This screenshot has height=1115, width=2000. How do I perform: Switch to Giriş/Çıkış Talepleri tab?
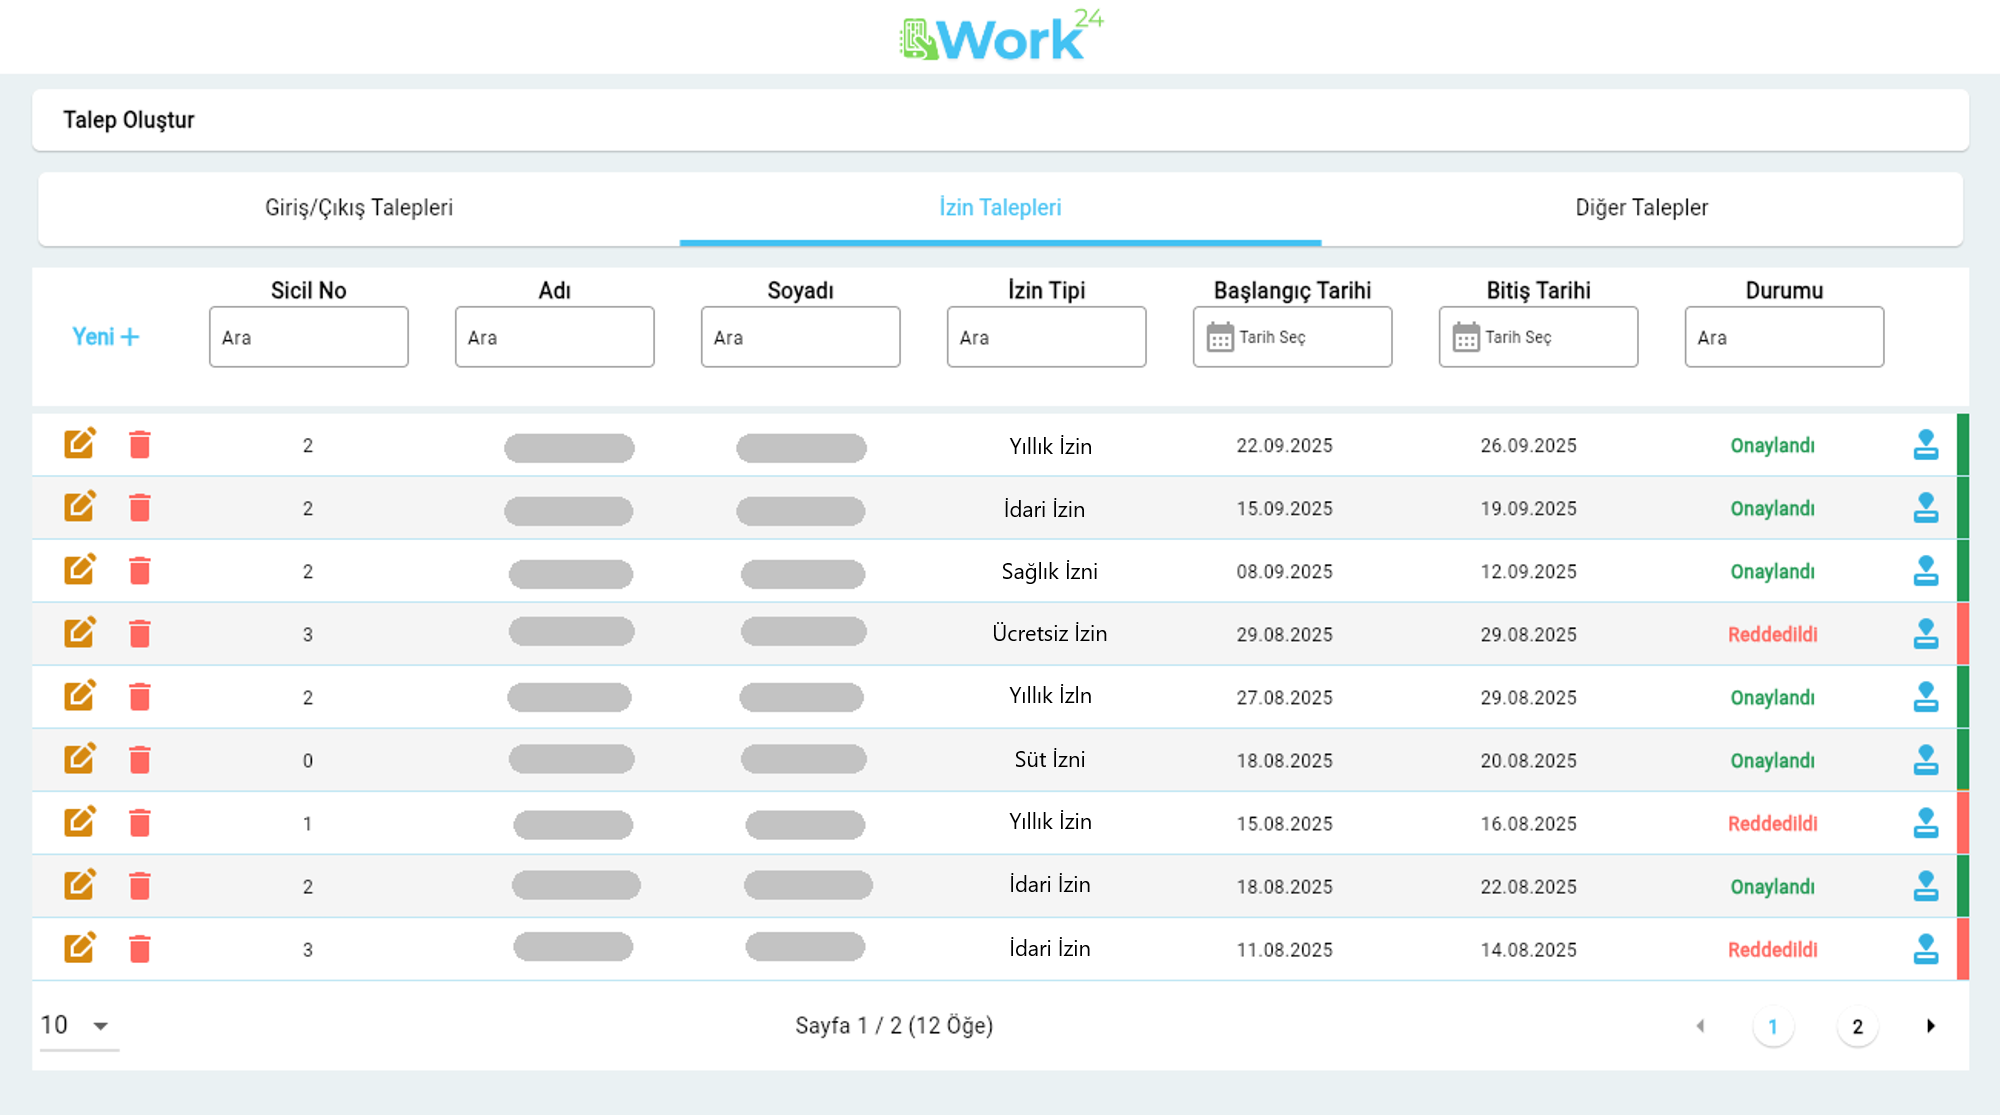(359, 208)
